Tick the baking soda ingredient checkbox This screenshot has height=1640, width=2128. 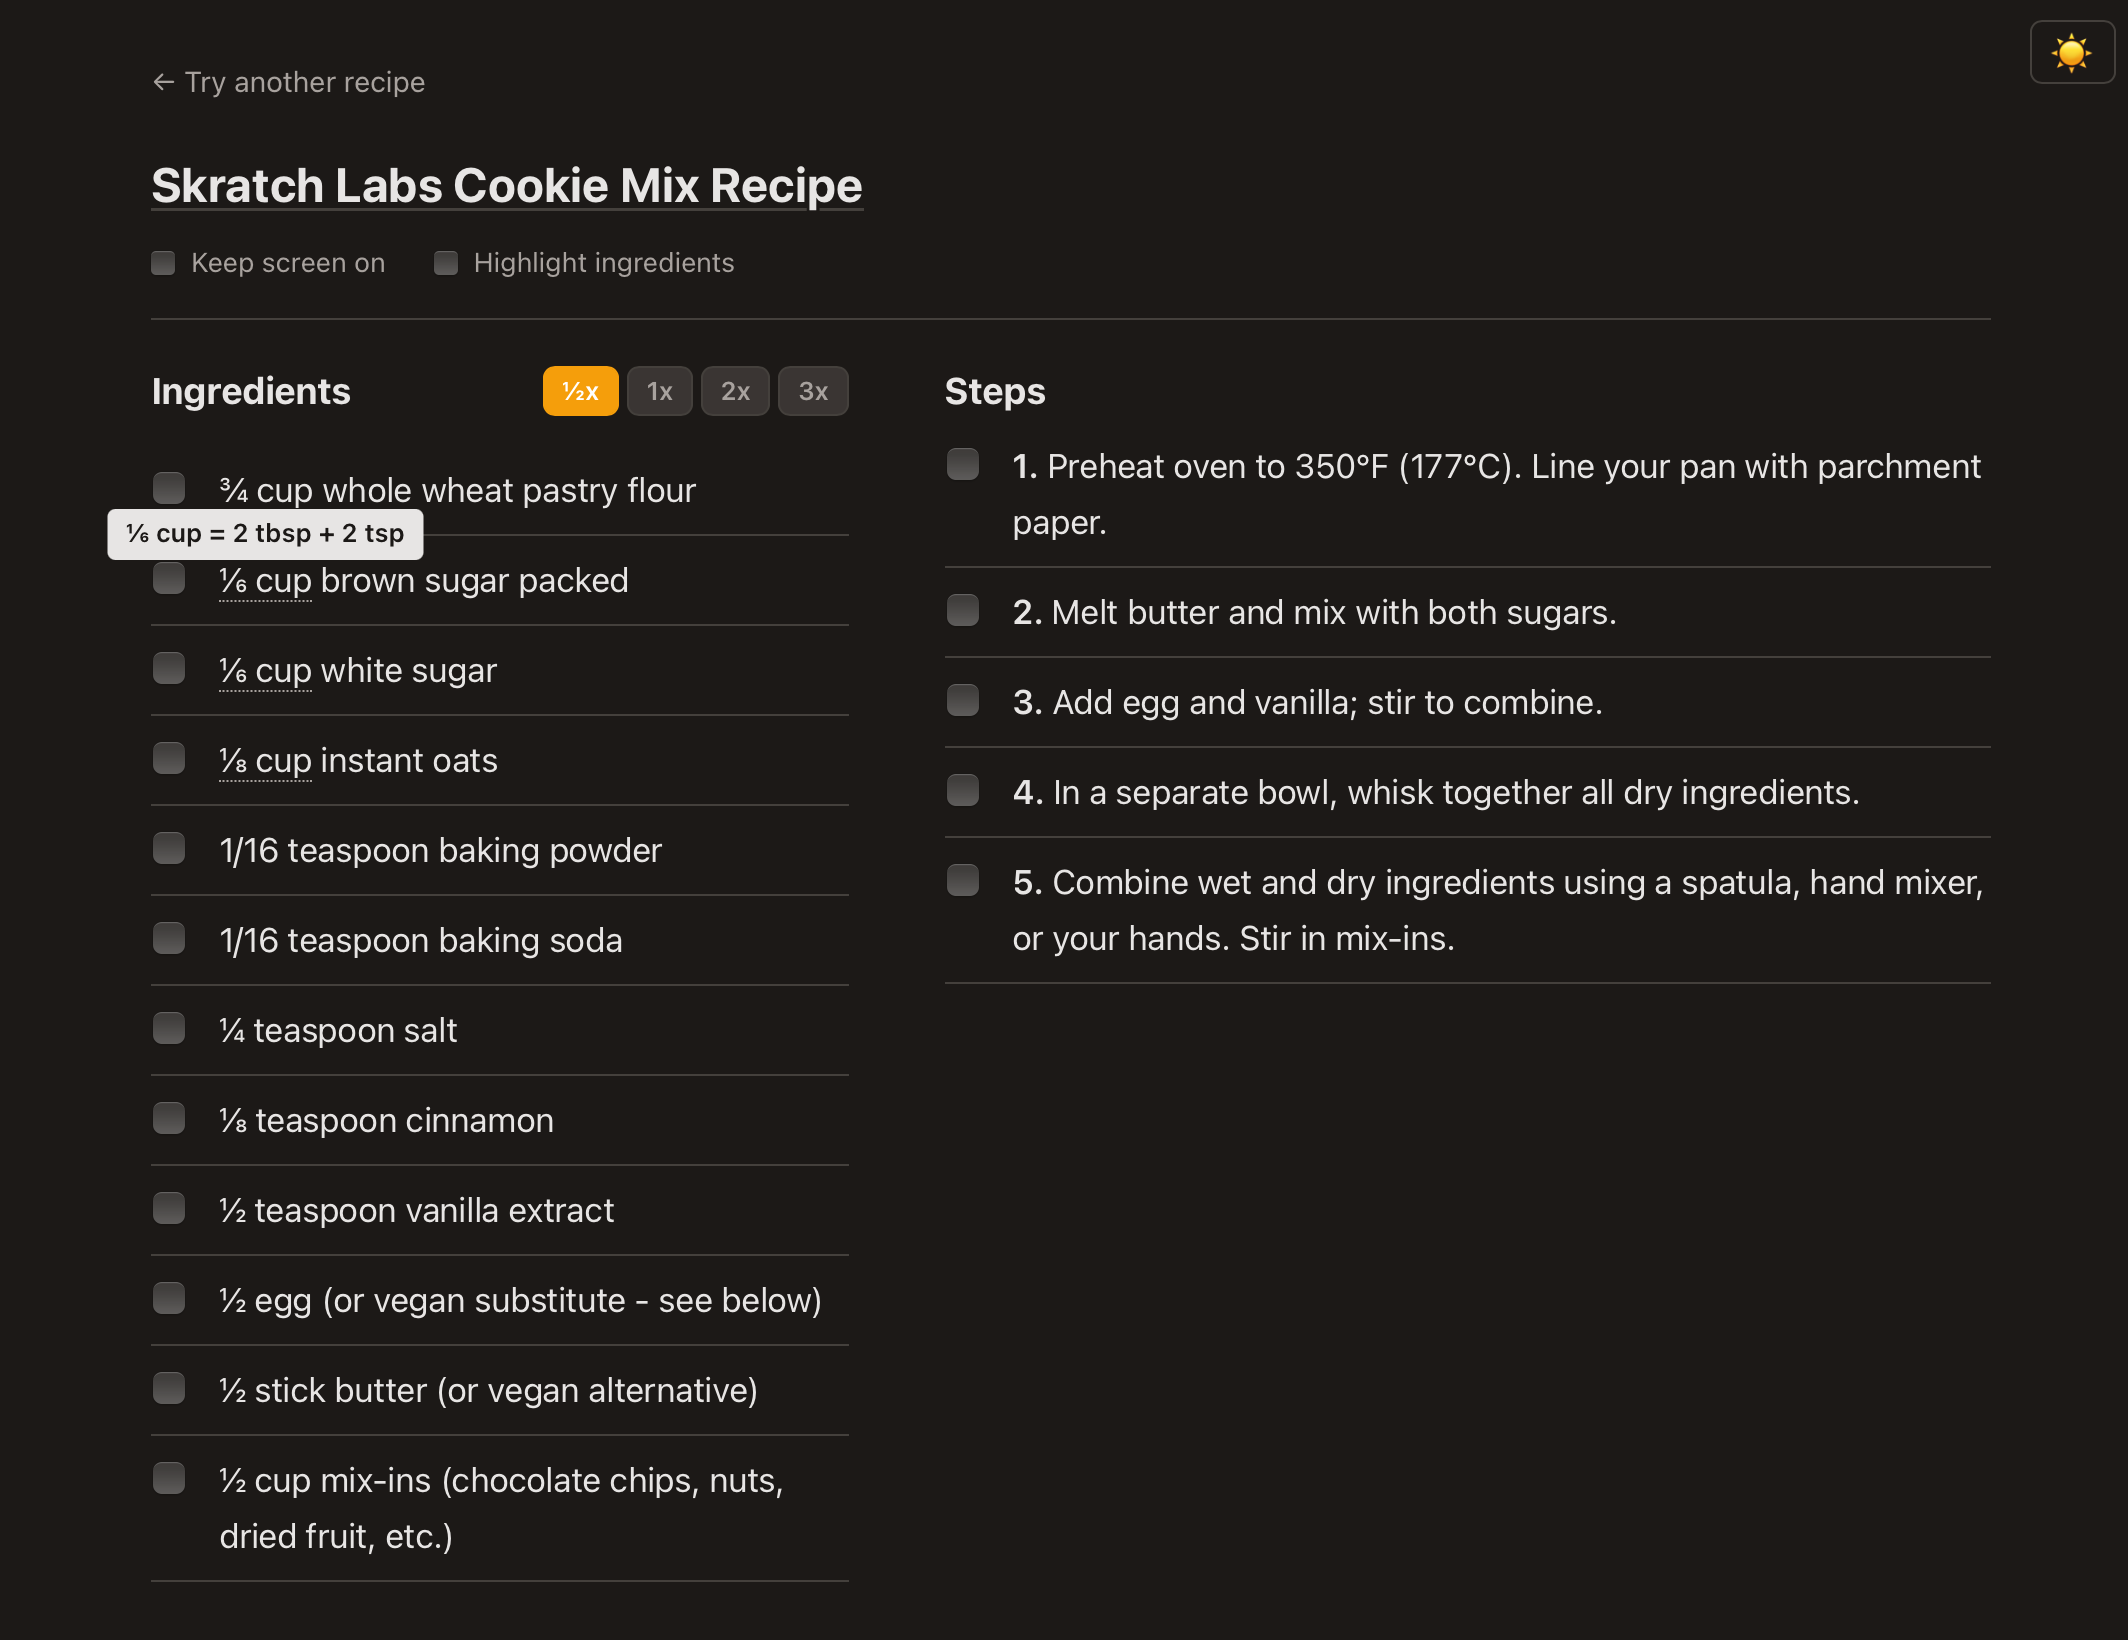click(169, 939)
